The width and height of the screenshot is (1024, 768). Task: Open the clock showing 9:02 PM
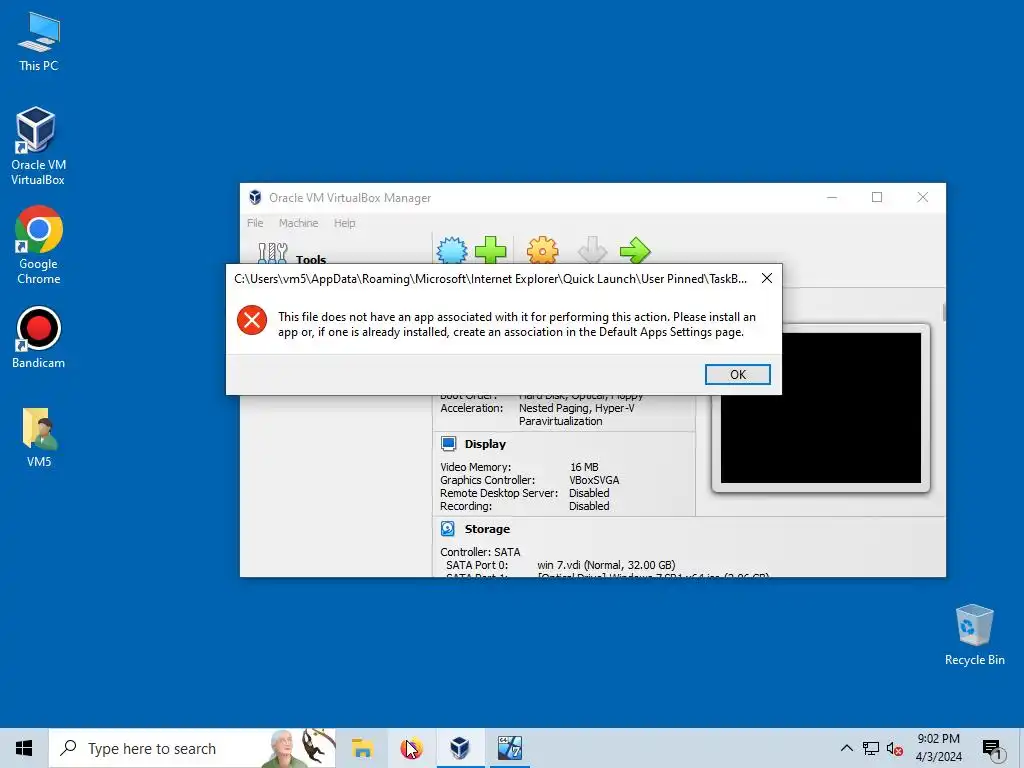click(x=938, y=748)
